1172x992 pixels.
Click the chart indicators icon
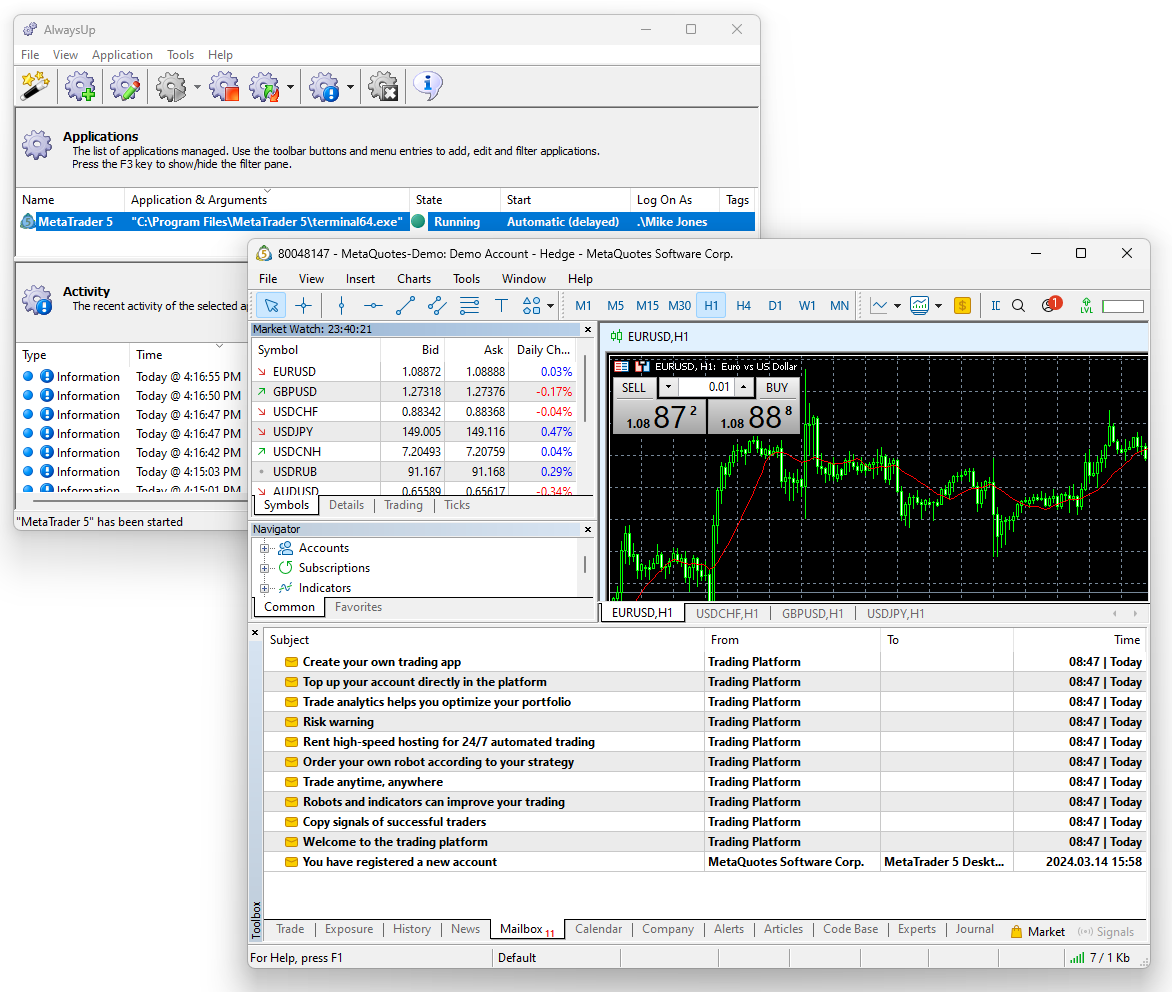pos(919,305)
